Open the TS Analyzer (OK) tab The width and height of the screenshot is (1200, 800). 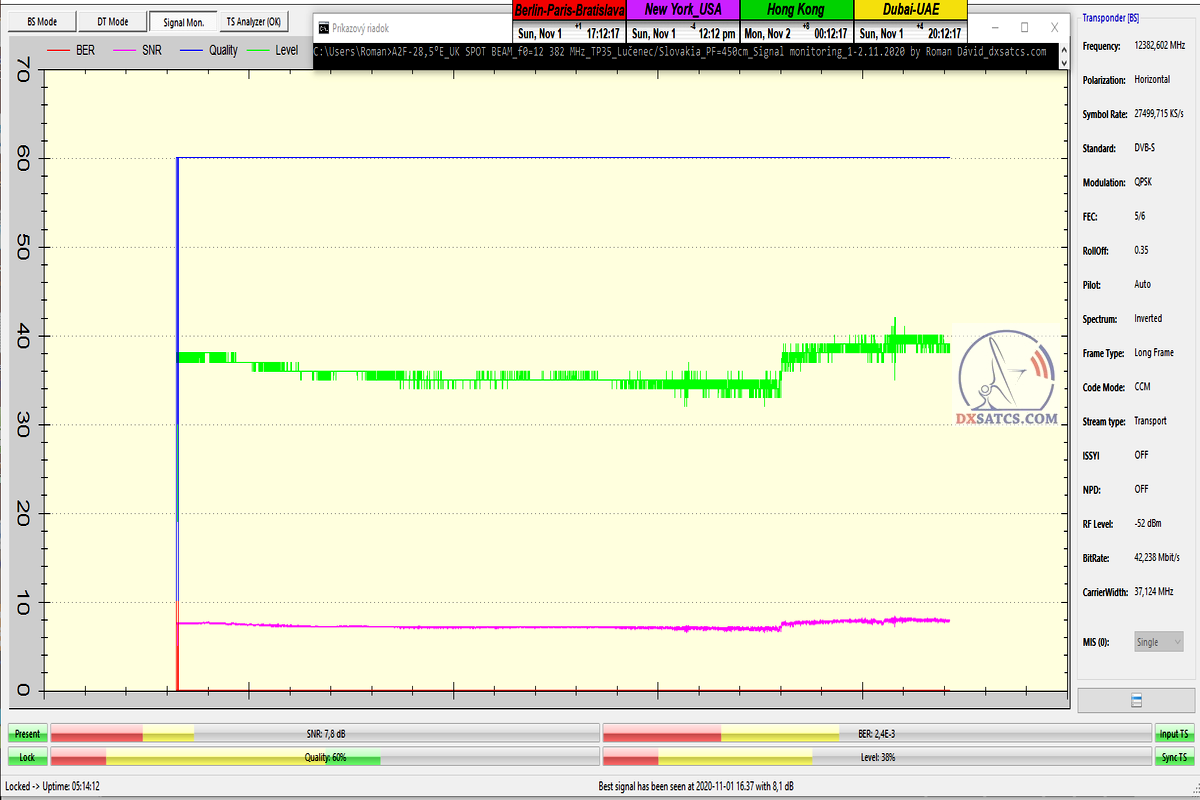253,21
